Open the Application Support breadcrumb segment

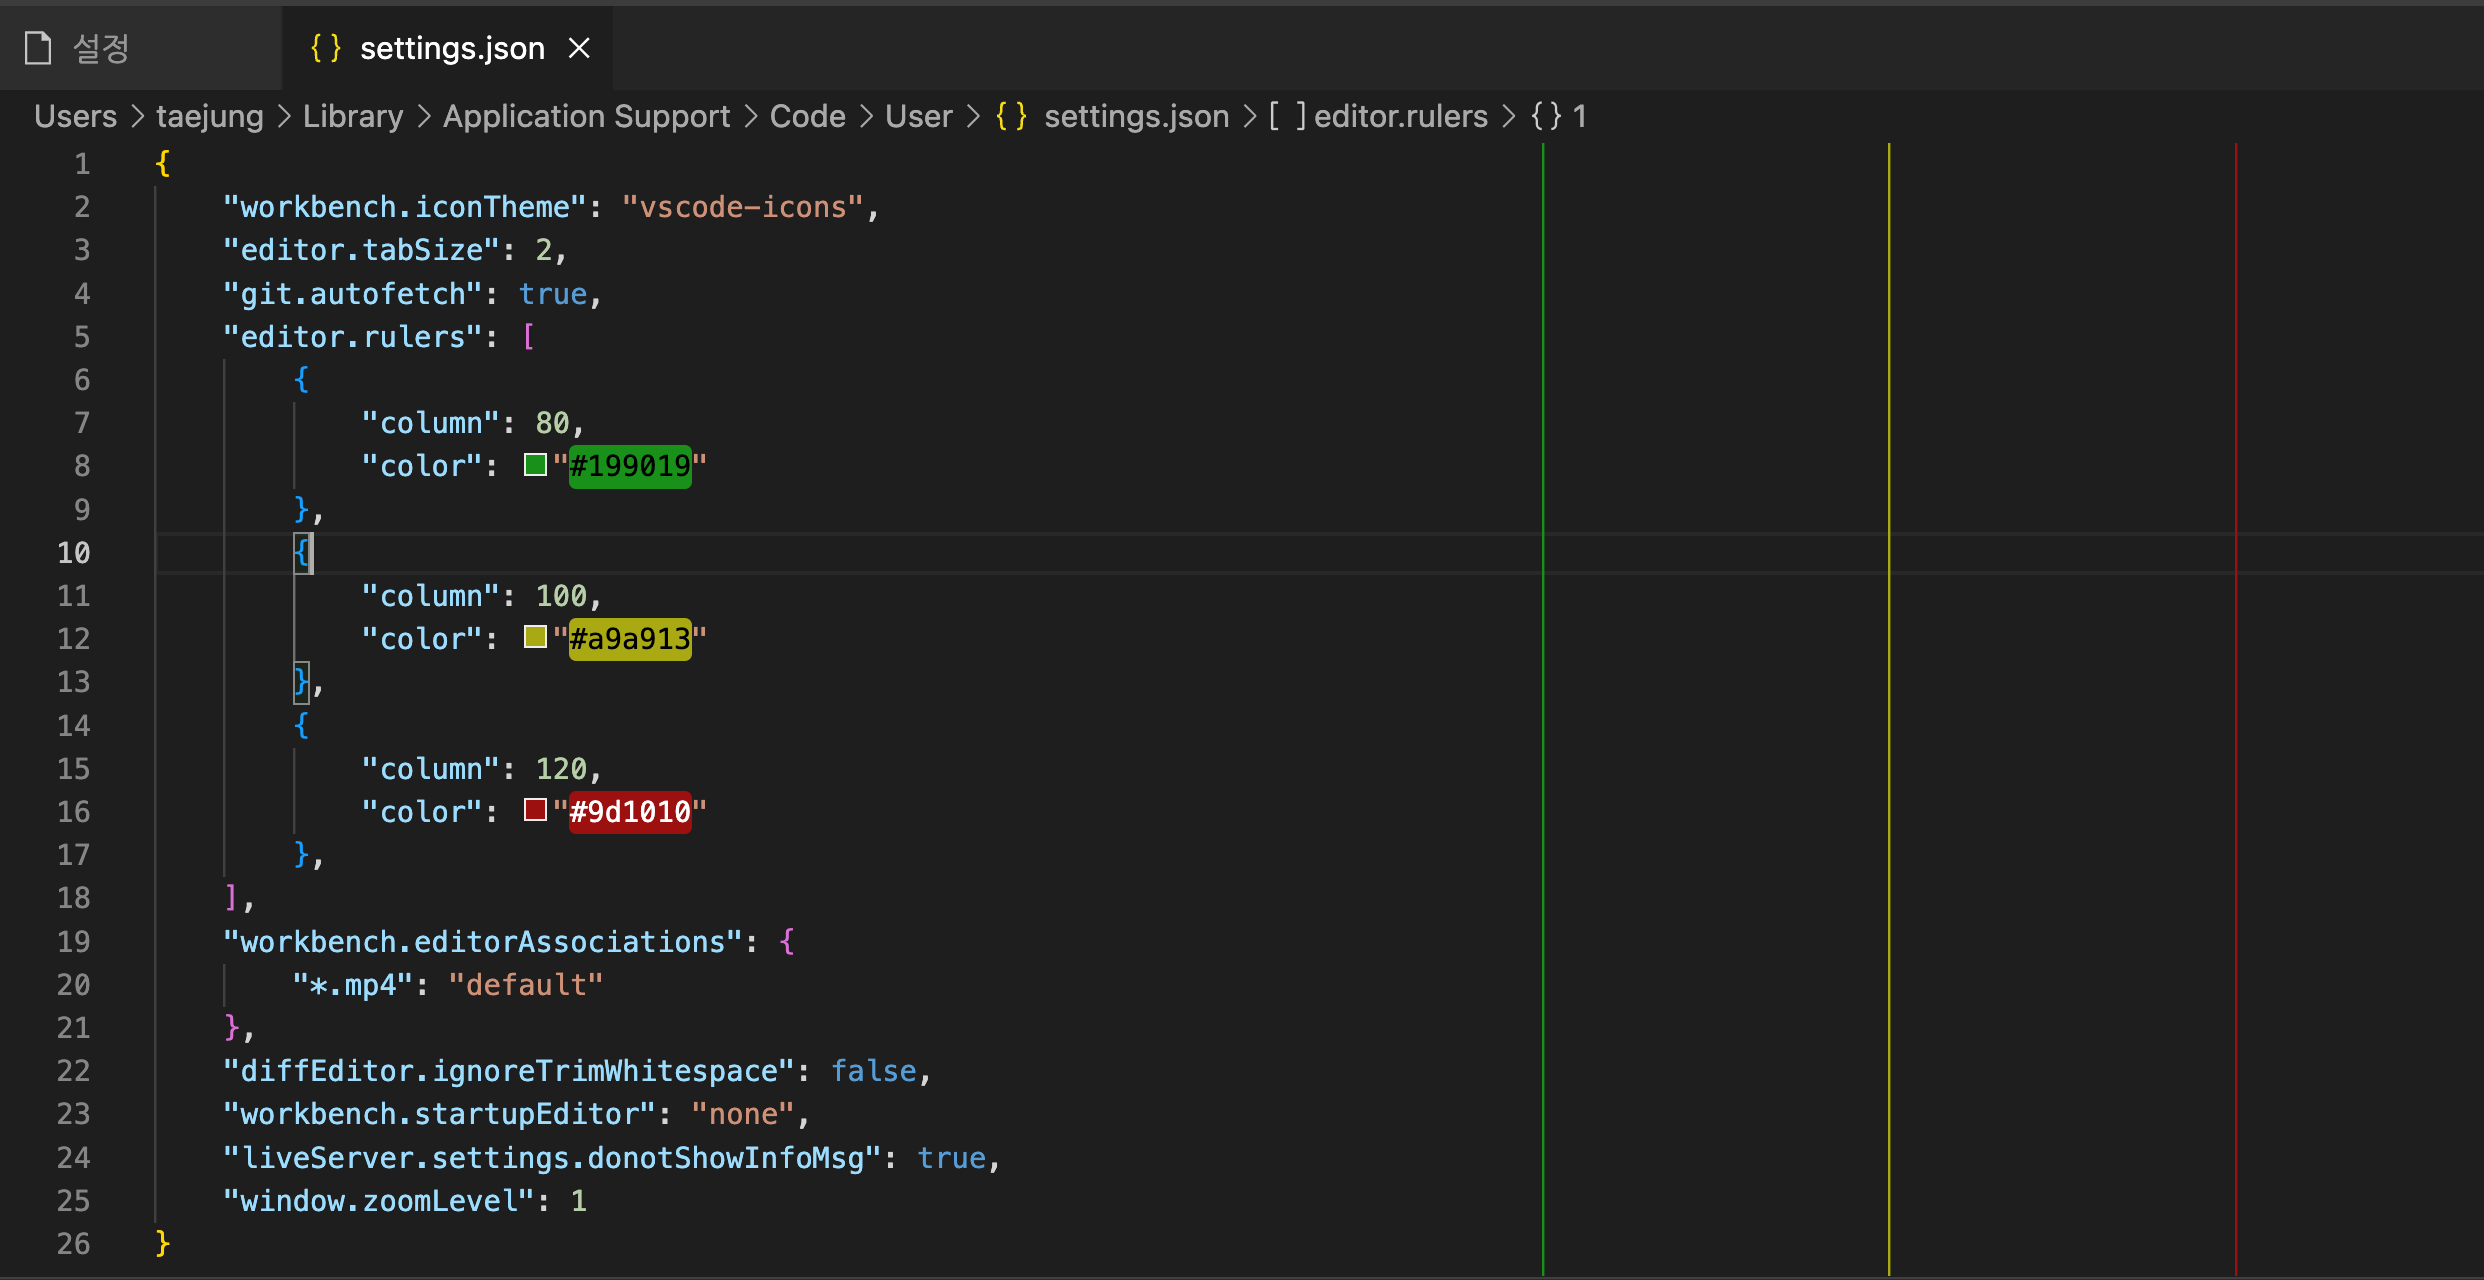click(586, 116)
